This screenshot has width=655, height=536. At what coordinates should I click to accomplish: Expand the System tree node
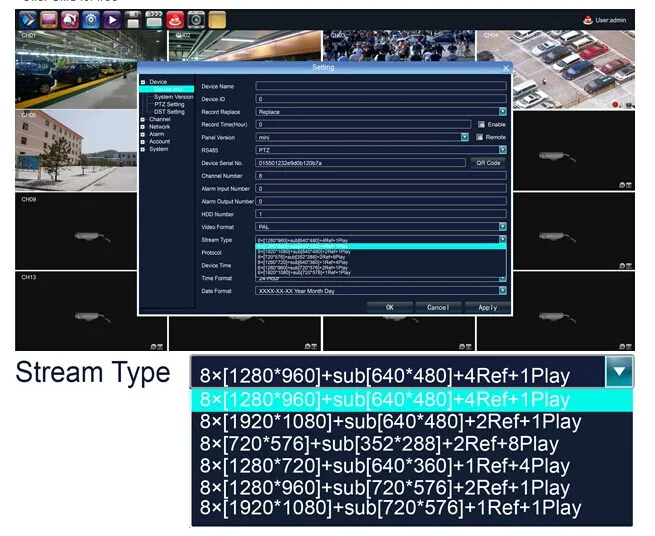(x=143, y=150)
